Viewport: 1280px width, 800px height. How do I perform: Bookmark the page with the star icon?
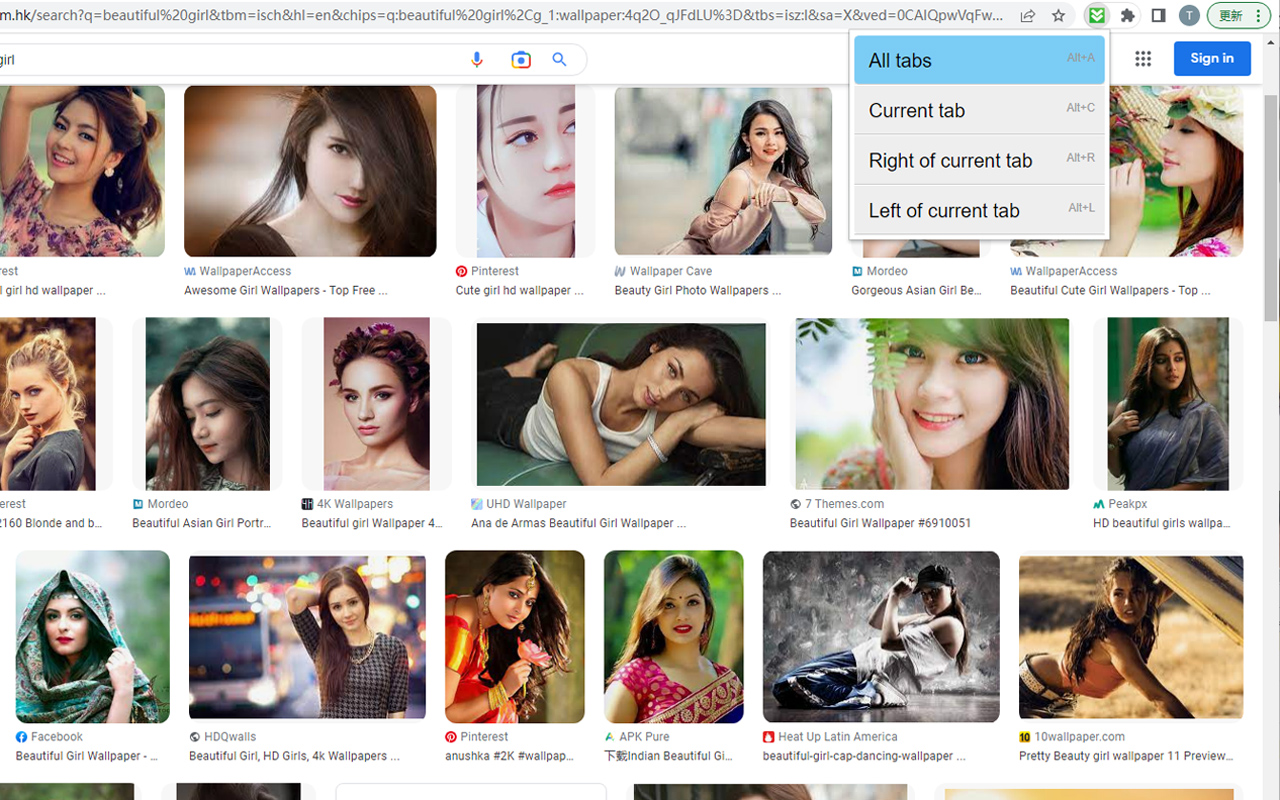(x=1058, y=16)
